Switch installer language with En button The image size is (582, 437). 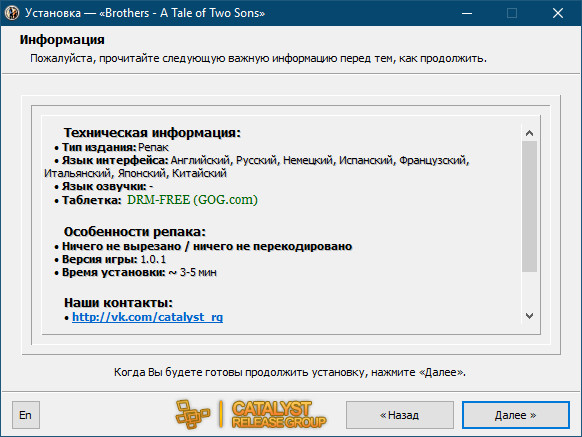26,415
